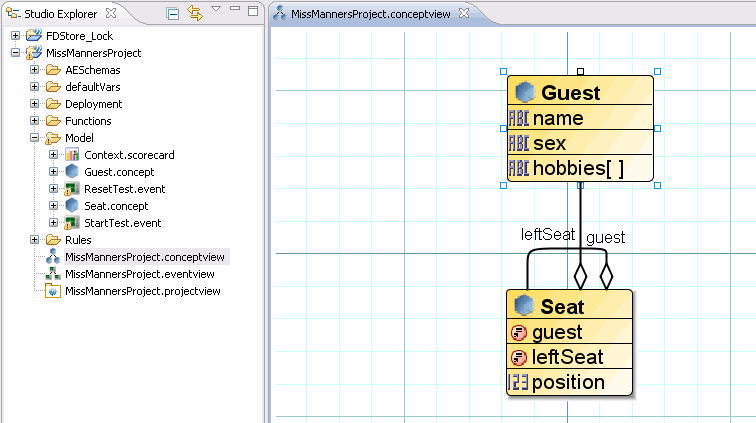This screenshot has width=756, height=423.
Task: Click the Collapse All icon in Studio Explorer
Action: 173,14
